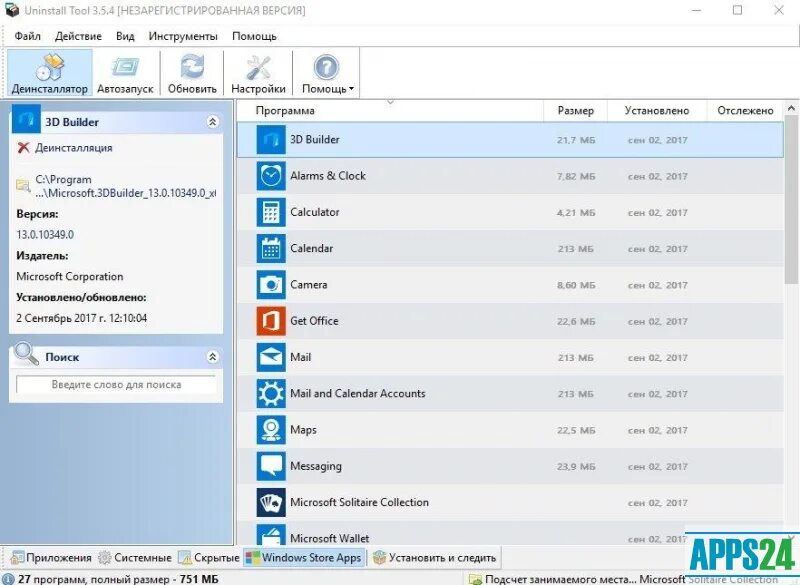Click the Messaging app icon
Viewport: 800px width, 585px height.
[x=270, y=466]
